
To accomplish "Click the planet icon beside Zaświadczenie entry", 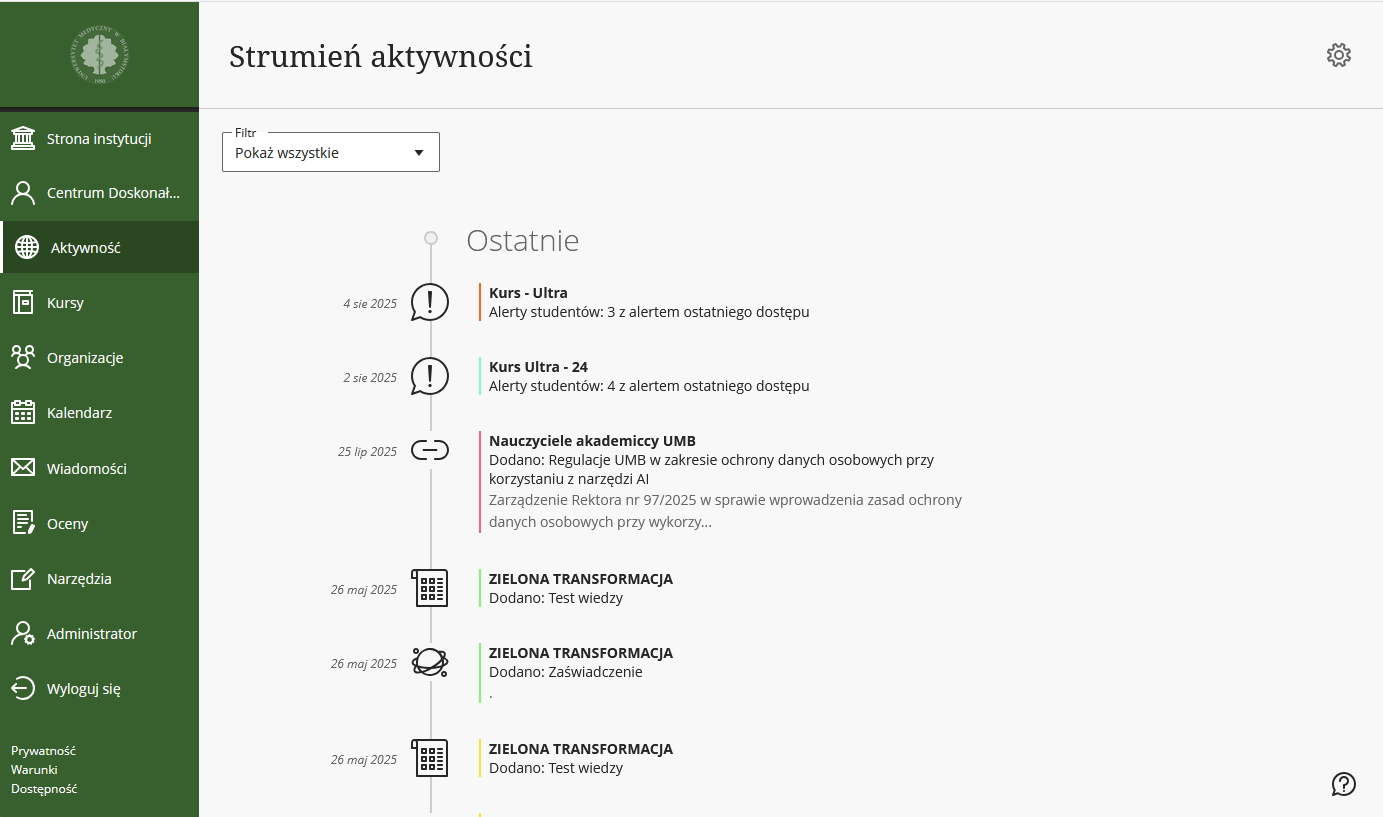I will pyautogui.click(x=430, y=662).
